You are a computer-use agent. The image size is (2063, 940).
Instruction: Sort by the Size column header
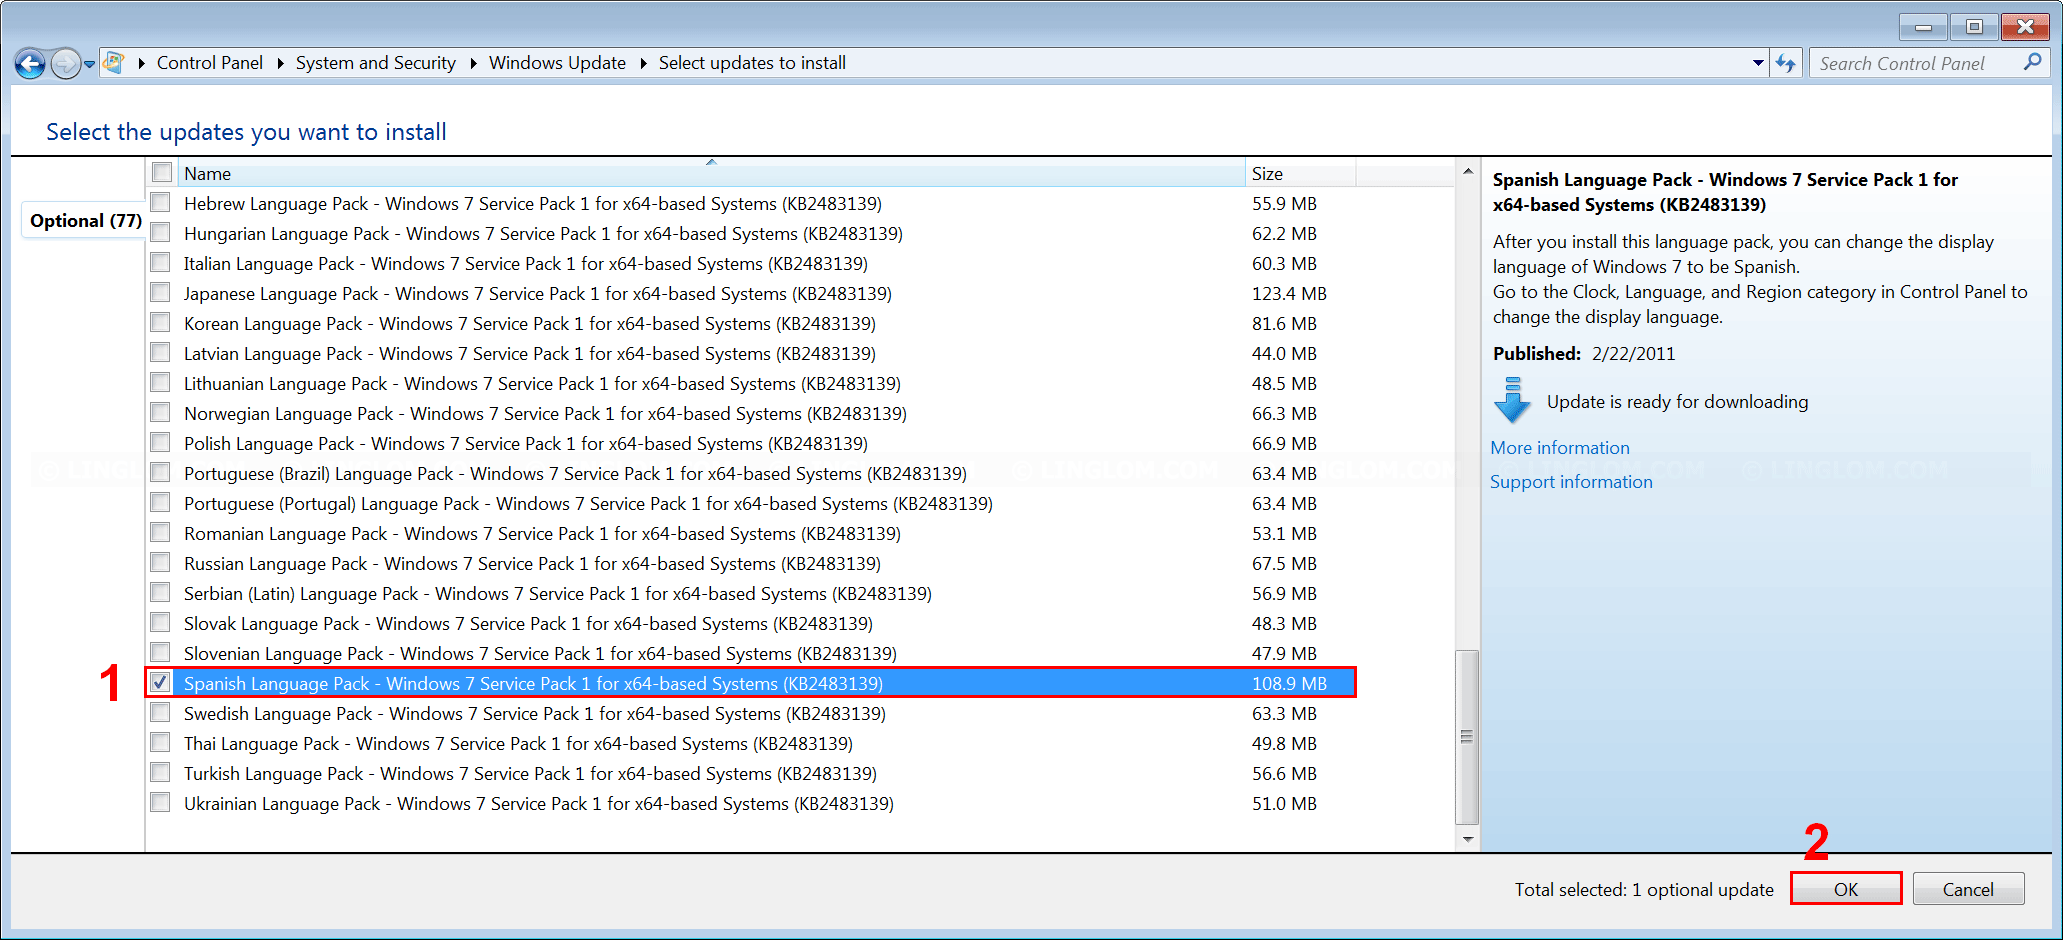point(1300,173)
